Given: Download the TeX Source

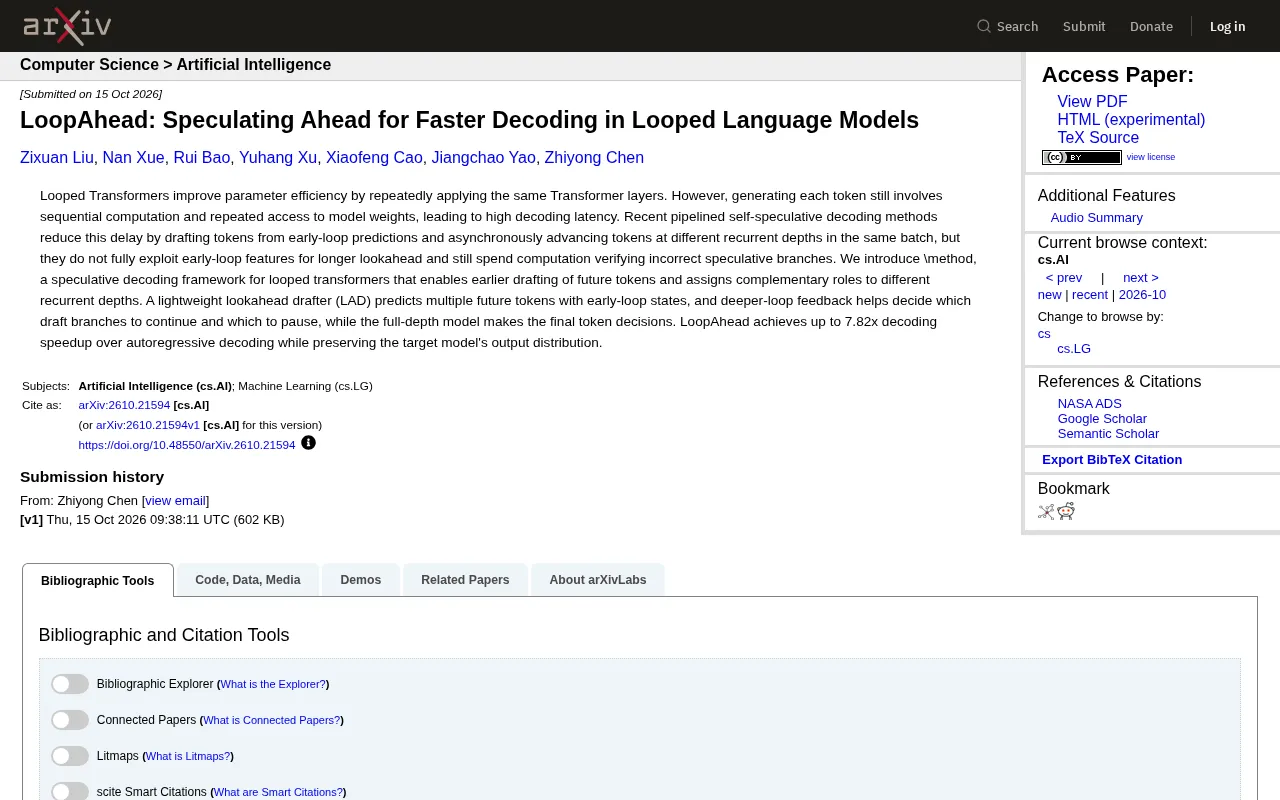Looking at the screenshot, I should coord(1098,138).
